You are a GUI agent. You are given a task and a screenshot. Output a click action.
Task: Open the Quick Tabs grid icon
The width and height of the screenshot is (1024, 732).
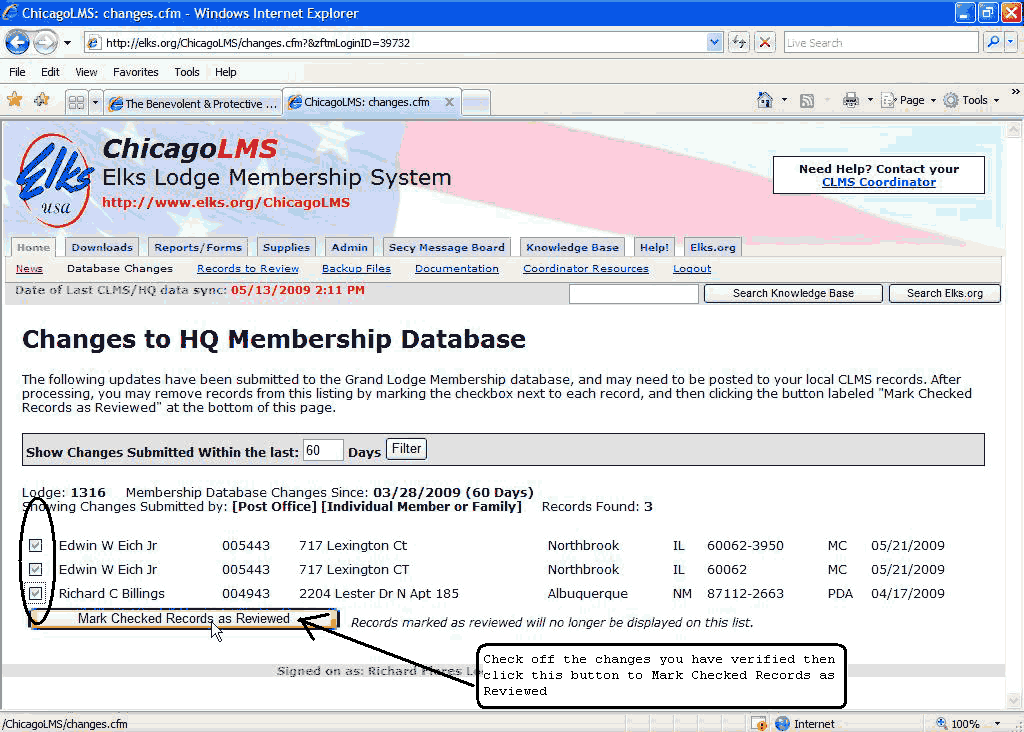pos(76,102)
